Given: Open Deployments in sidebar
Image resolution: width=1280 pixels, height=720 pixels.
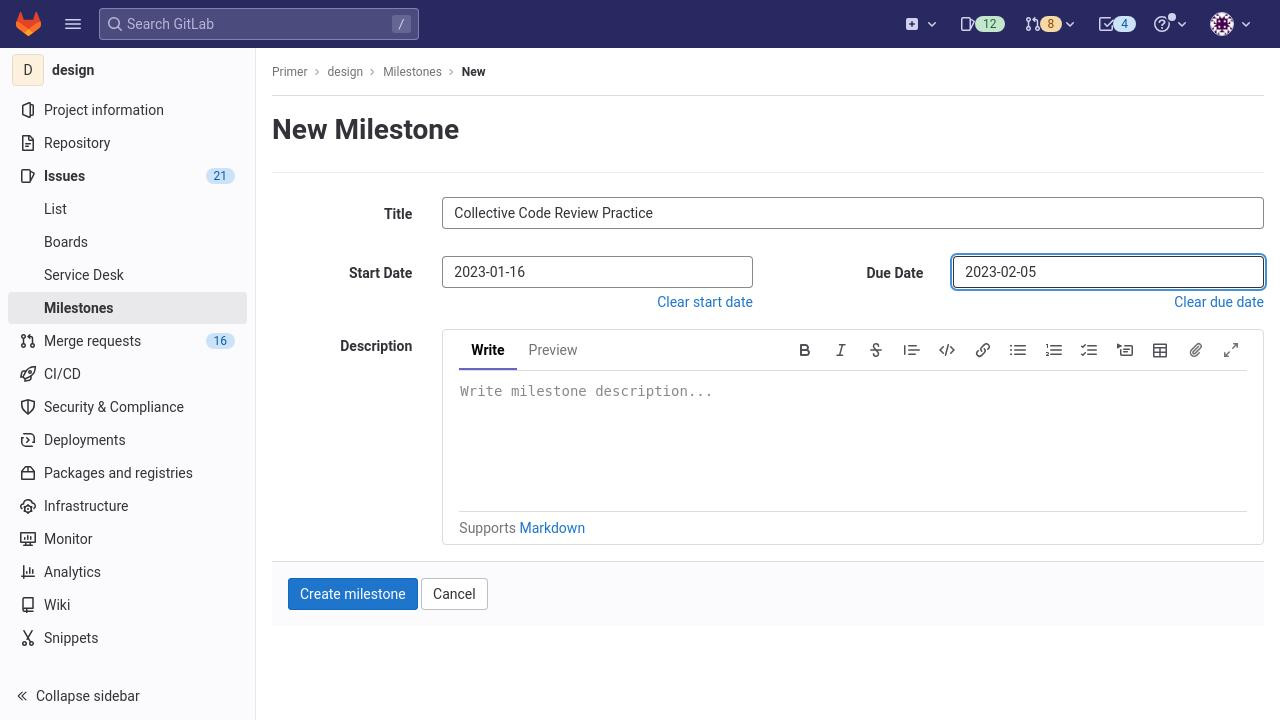Looking at the screenshot, I should (127, 440).
